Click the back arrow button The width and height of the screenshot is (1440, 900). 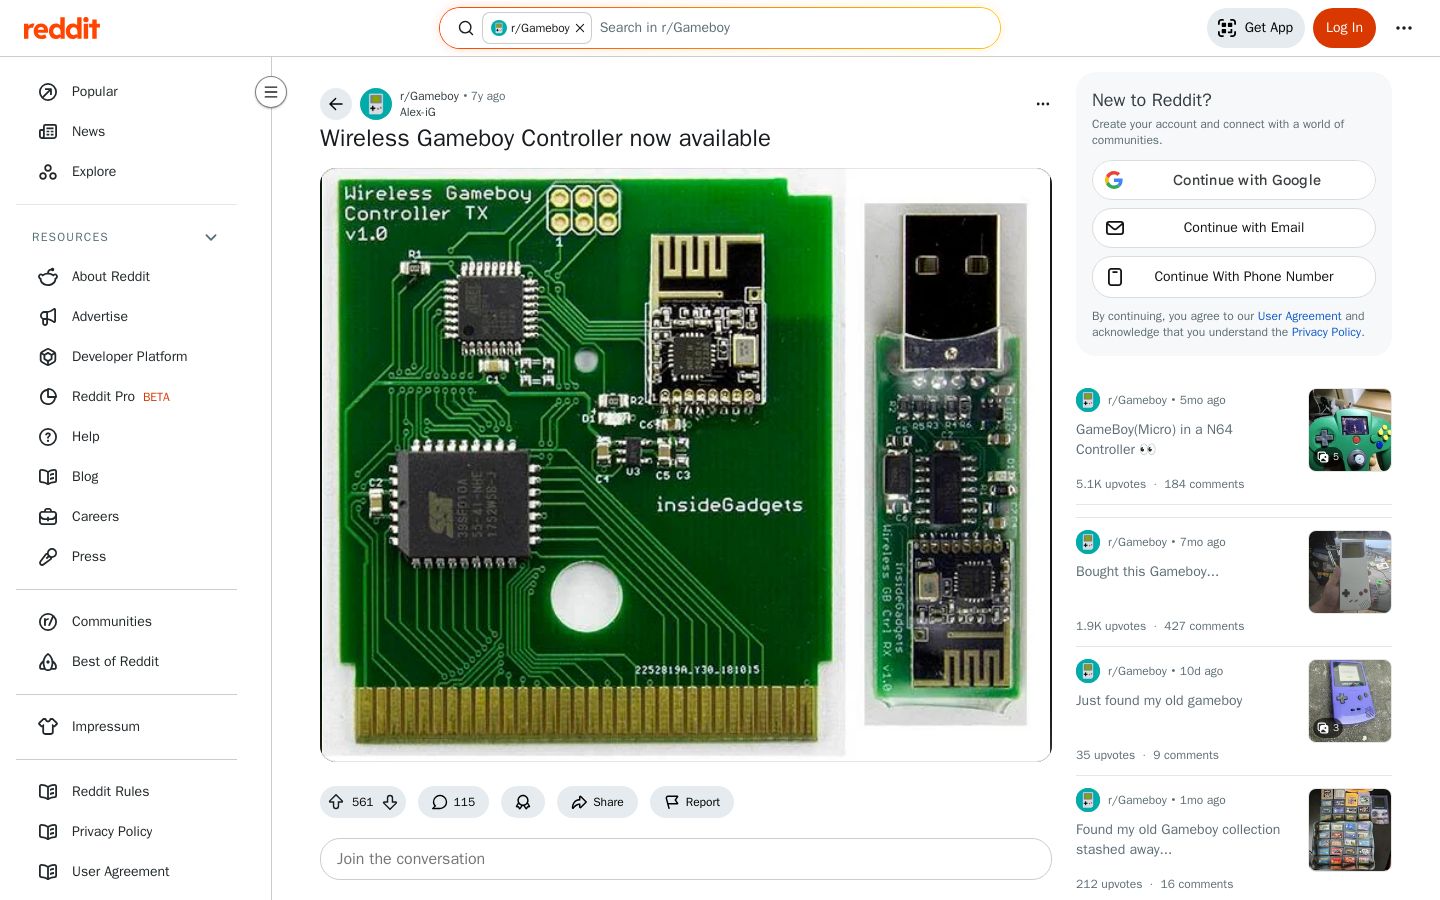coord(336,104)
